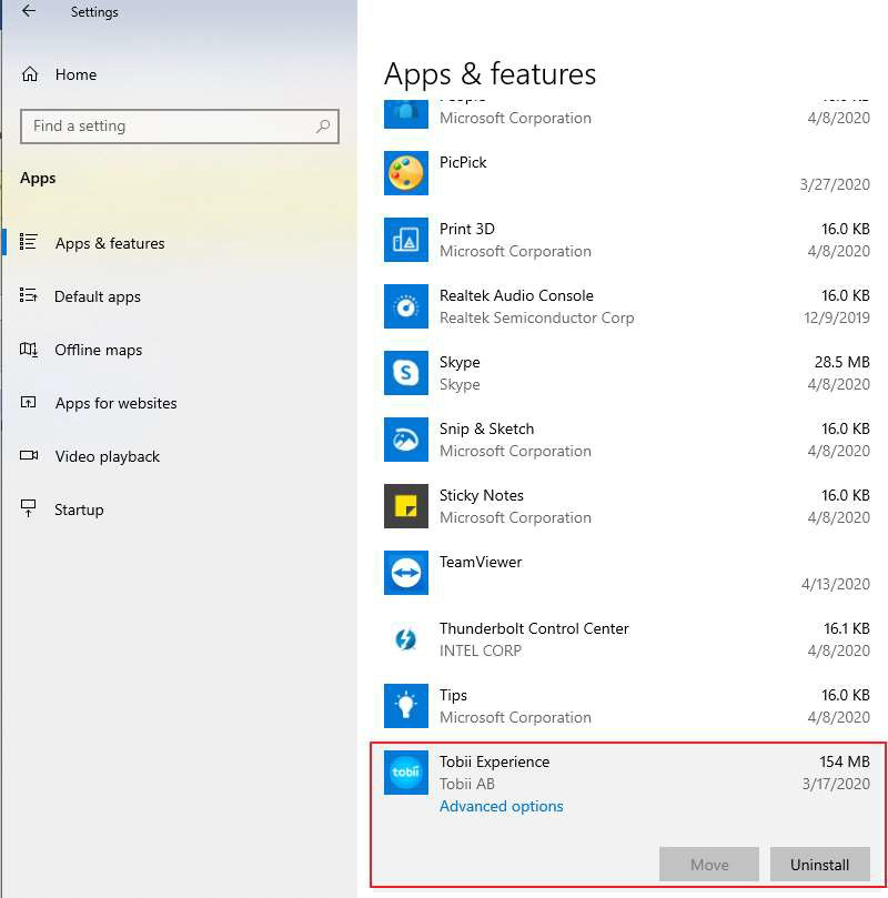Switch to Offline maps settings
The image size is (888, 898).
(x=98, y=350)
